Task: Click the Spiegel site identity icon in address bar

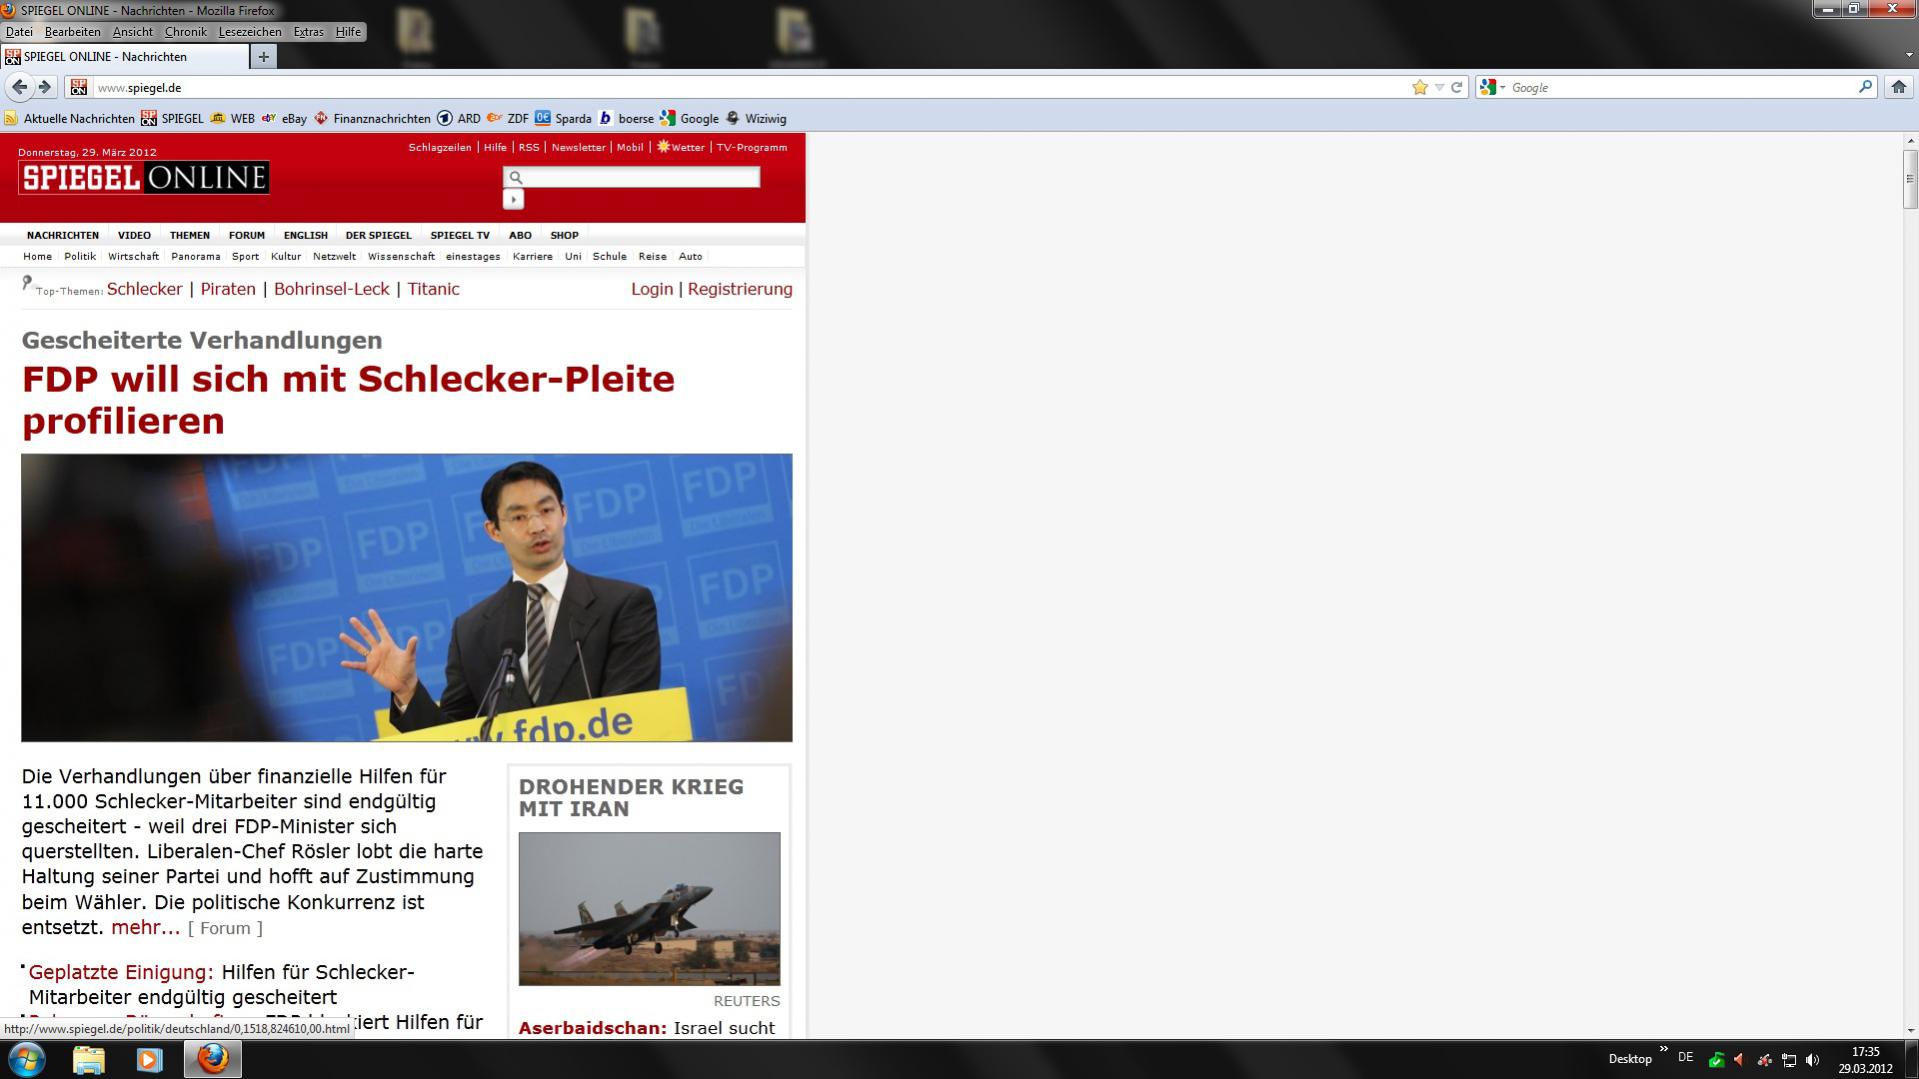Action: (x=79, y=87)
